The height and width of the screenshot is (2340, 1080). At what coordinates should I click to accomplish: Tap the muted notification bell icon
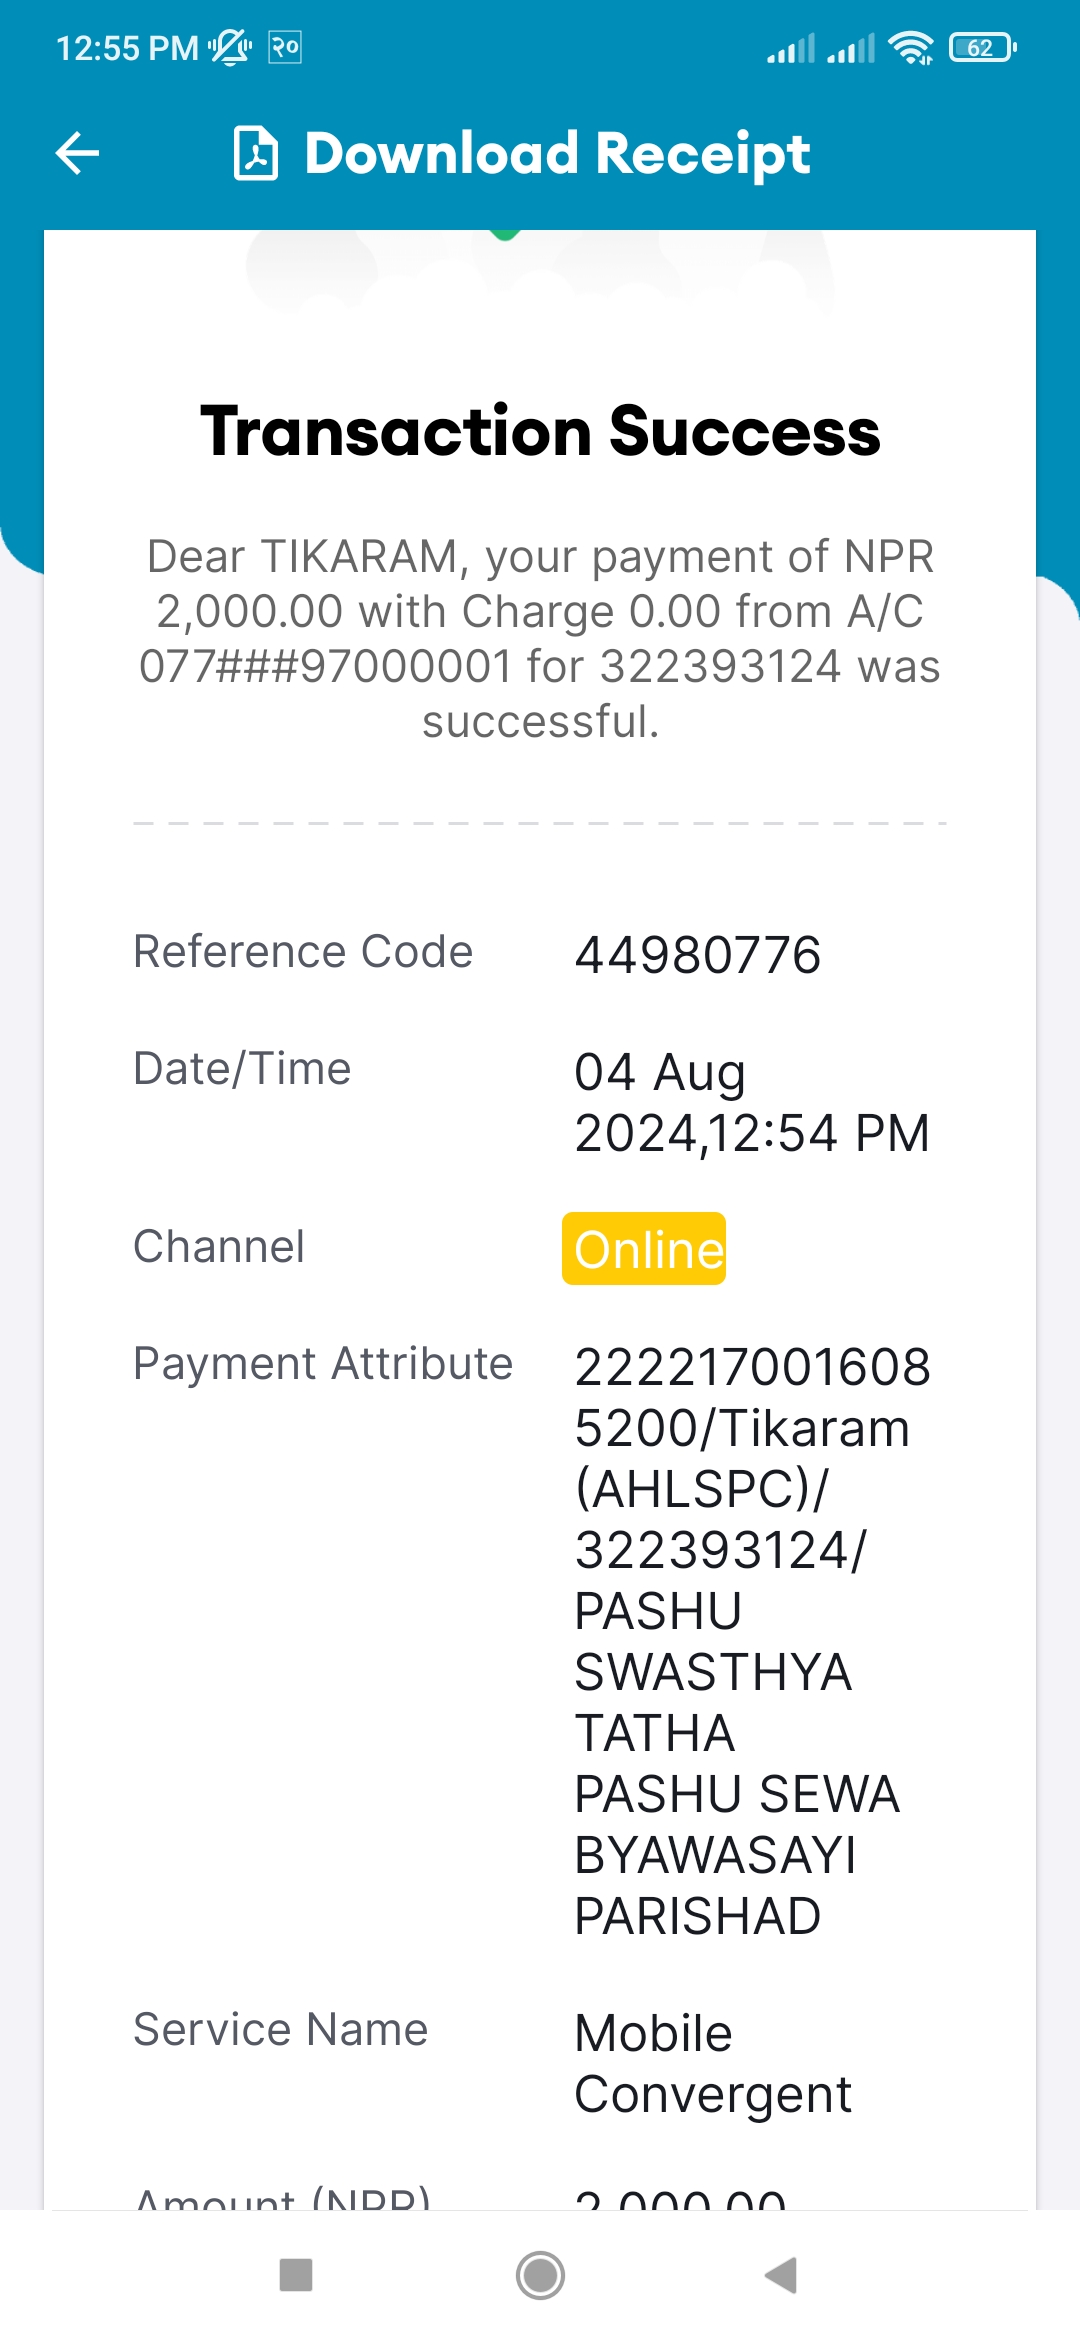pos(230,47)
